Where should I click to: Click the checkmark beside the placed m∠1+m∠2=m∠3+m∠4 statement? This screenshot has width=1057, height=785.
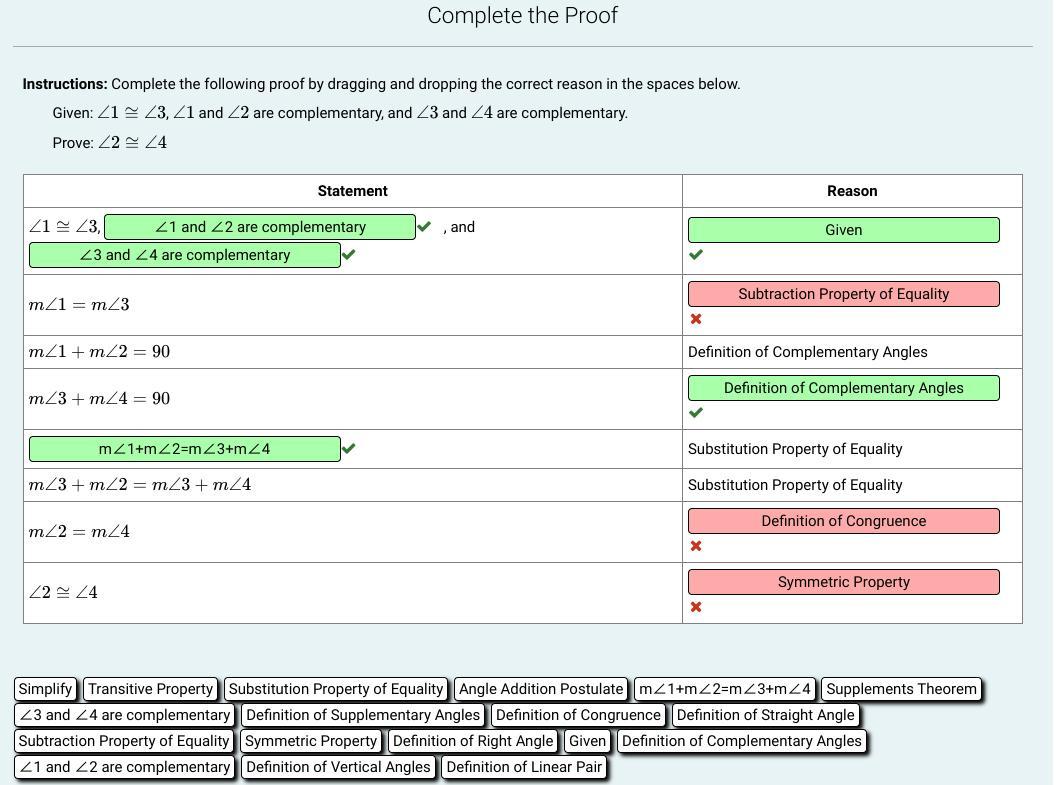point(348,449)
